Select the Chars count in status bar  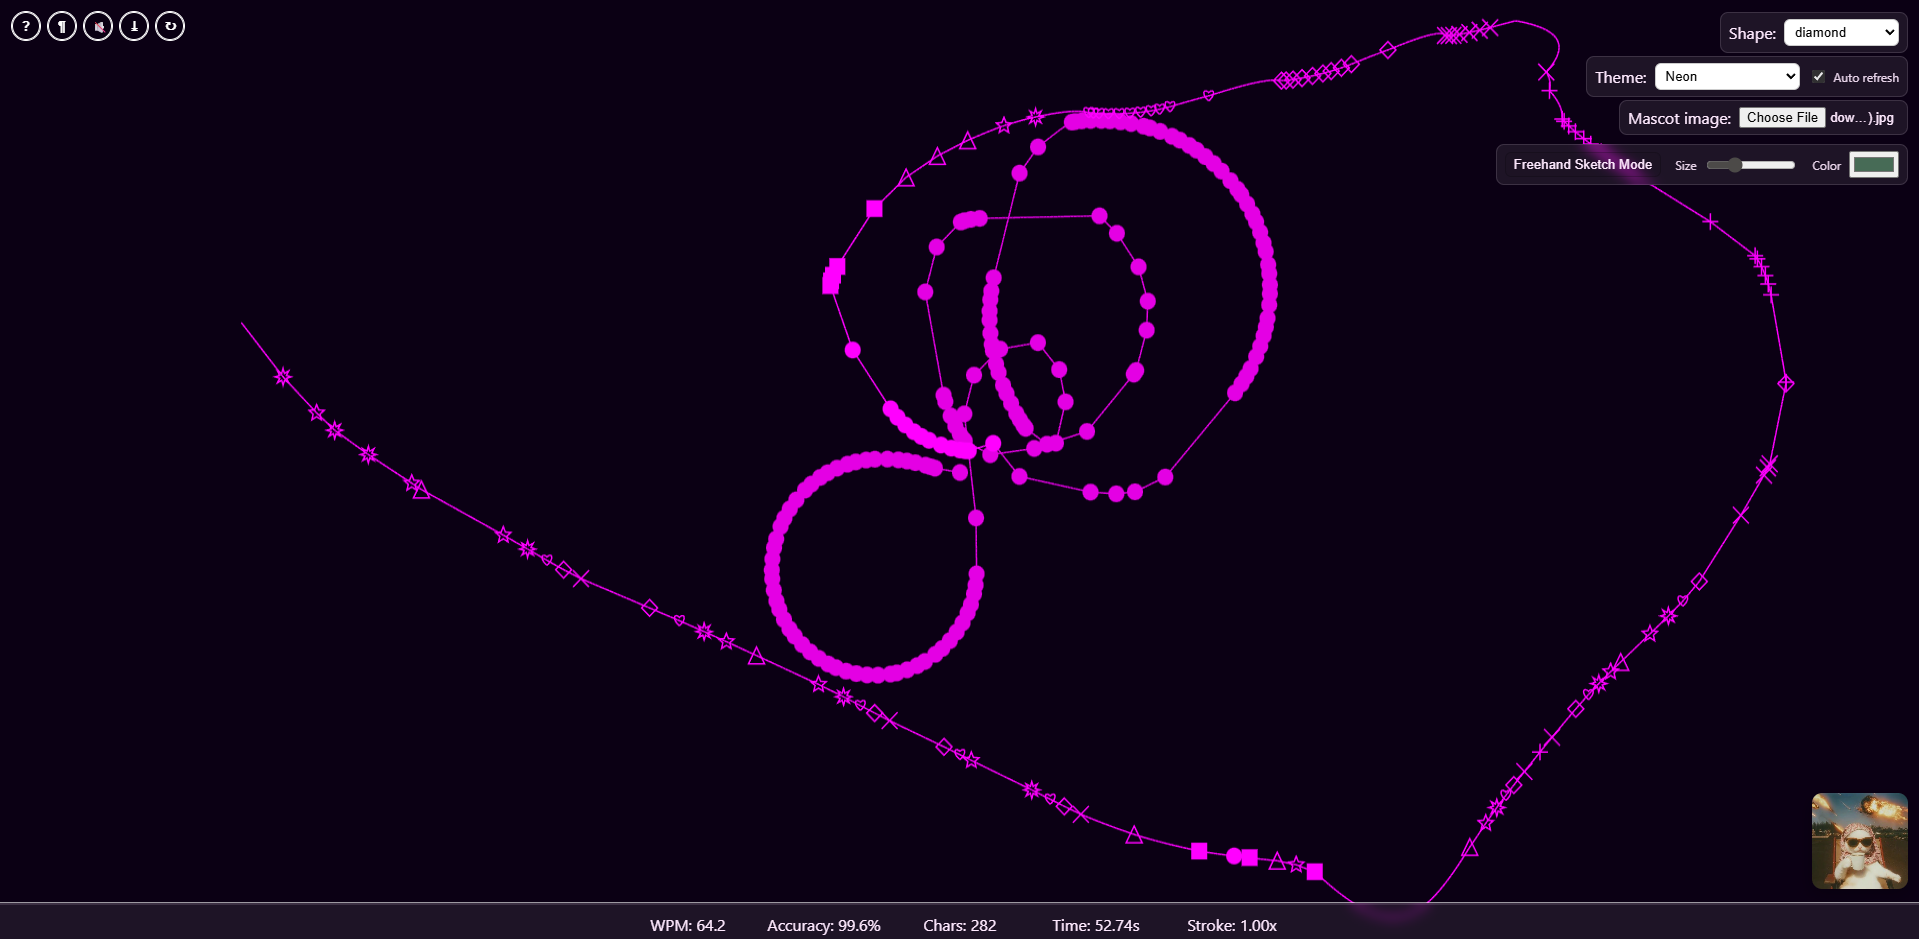(959, 926)
